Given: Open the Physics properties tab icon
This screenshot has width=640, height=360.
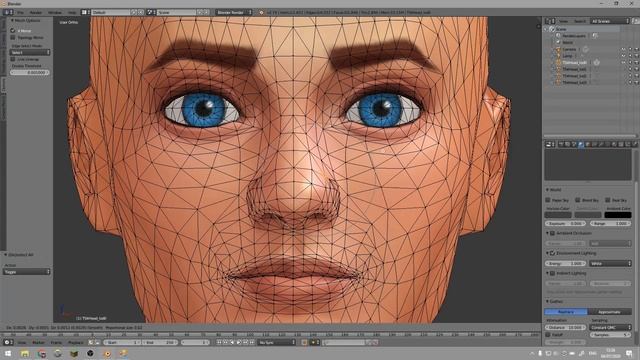Looking at the screenshot, I should pos(635,144).
